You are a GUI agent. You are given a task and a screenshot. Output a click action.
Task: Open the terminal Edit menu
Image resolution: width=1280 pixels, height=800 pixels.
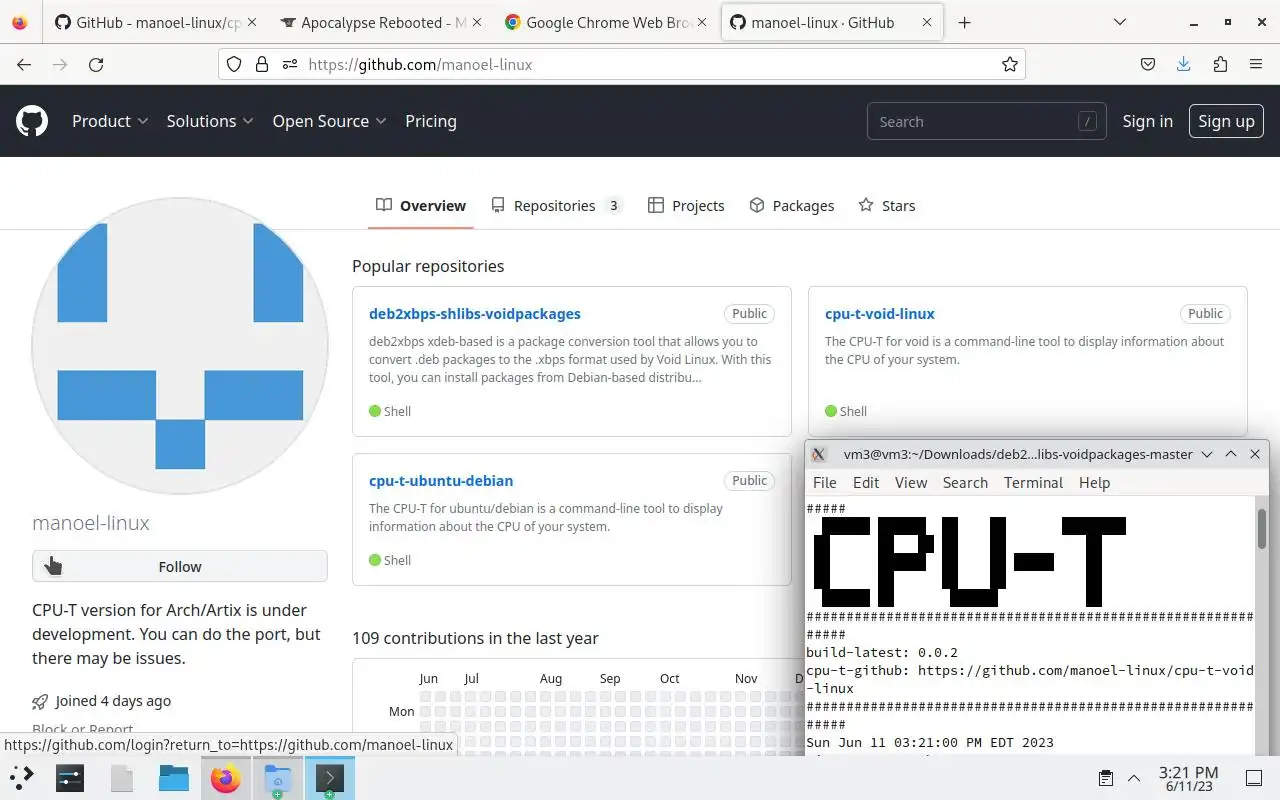[866, 482]
